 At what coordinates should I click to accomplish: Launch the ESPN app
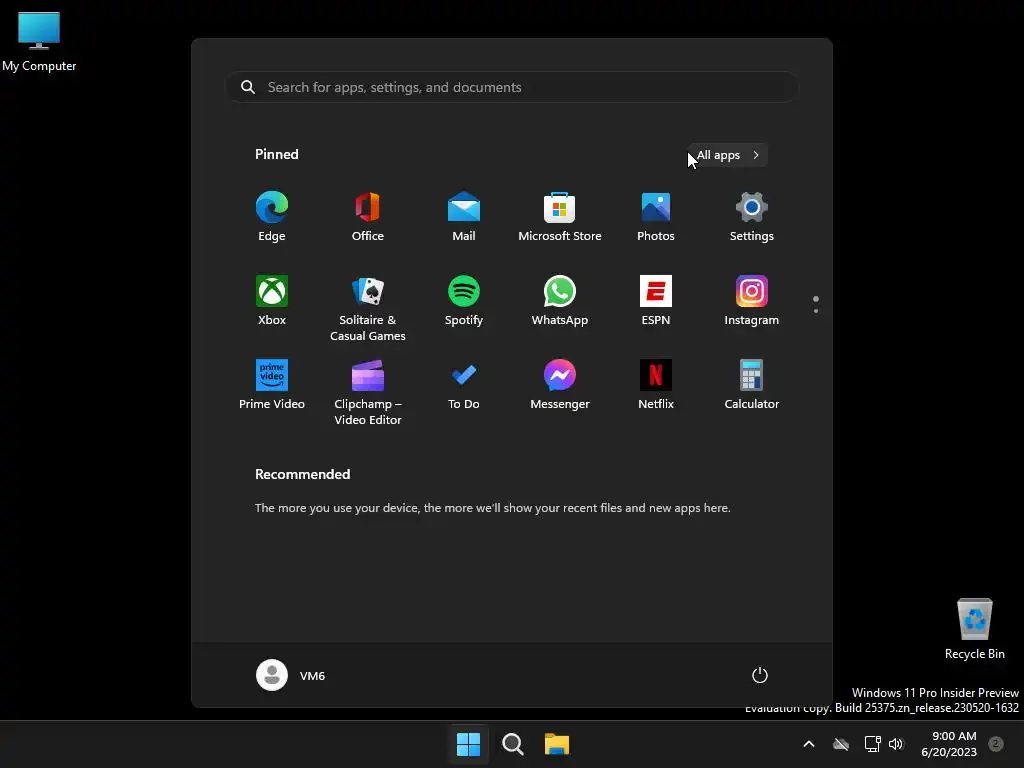pos(656,300)
